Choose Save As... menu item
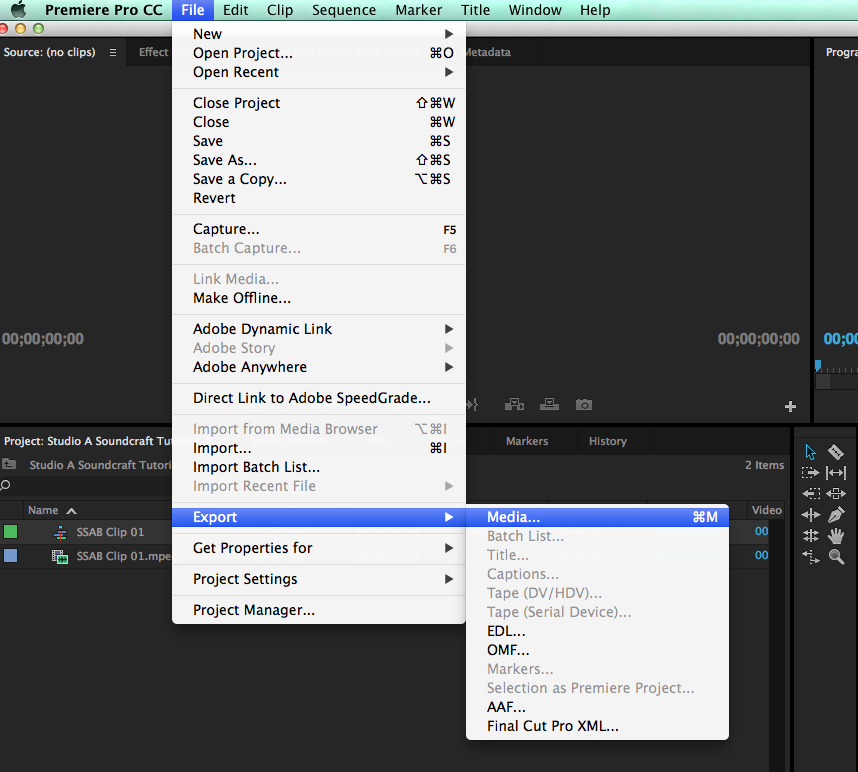Viewport: 858px width, 772px height. pyautogui.click(x=318, y=160)
